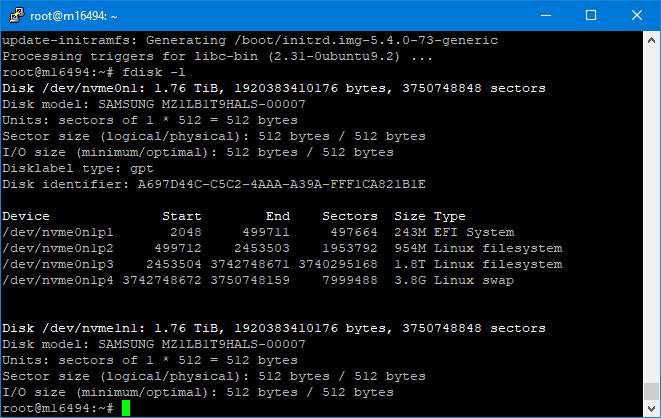
Task: Click 'Disklabel type: gpt' line
Action: click(x=78, y=168)
